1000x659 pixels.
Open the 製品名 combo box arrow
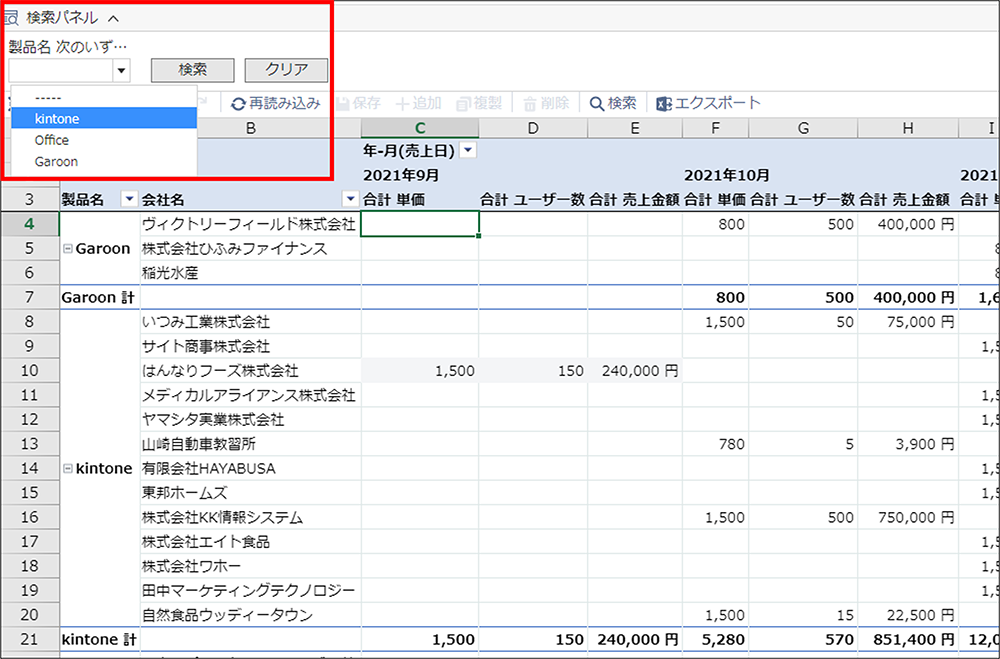[121, 70]
